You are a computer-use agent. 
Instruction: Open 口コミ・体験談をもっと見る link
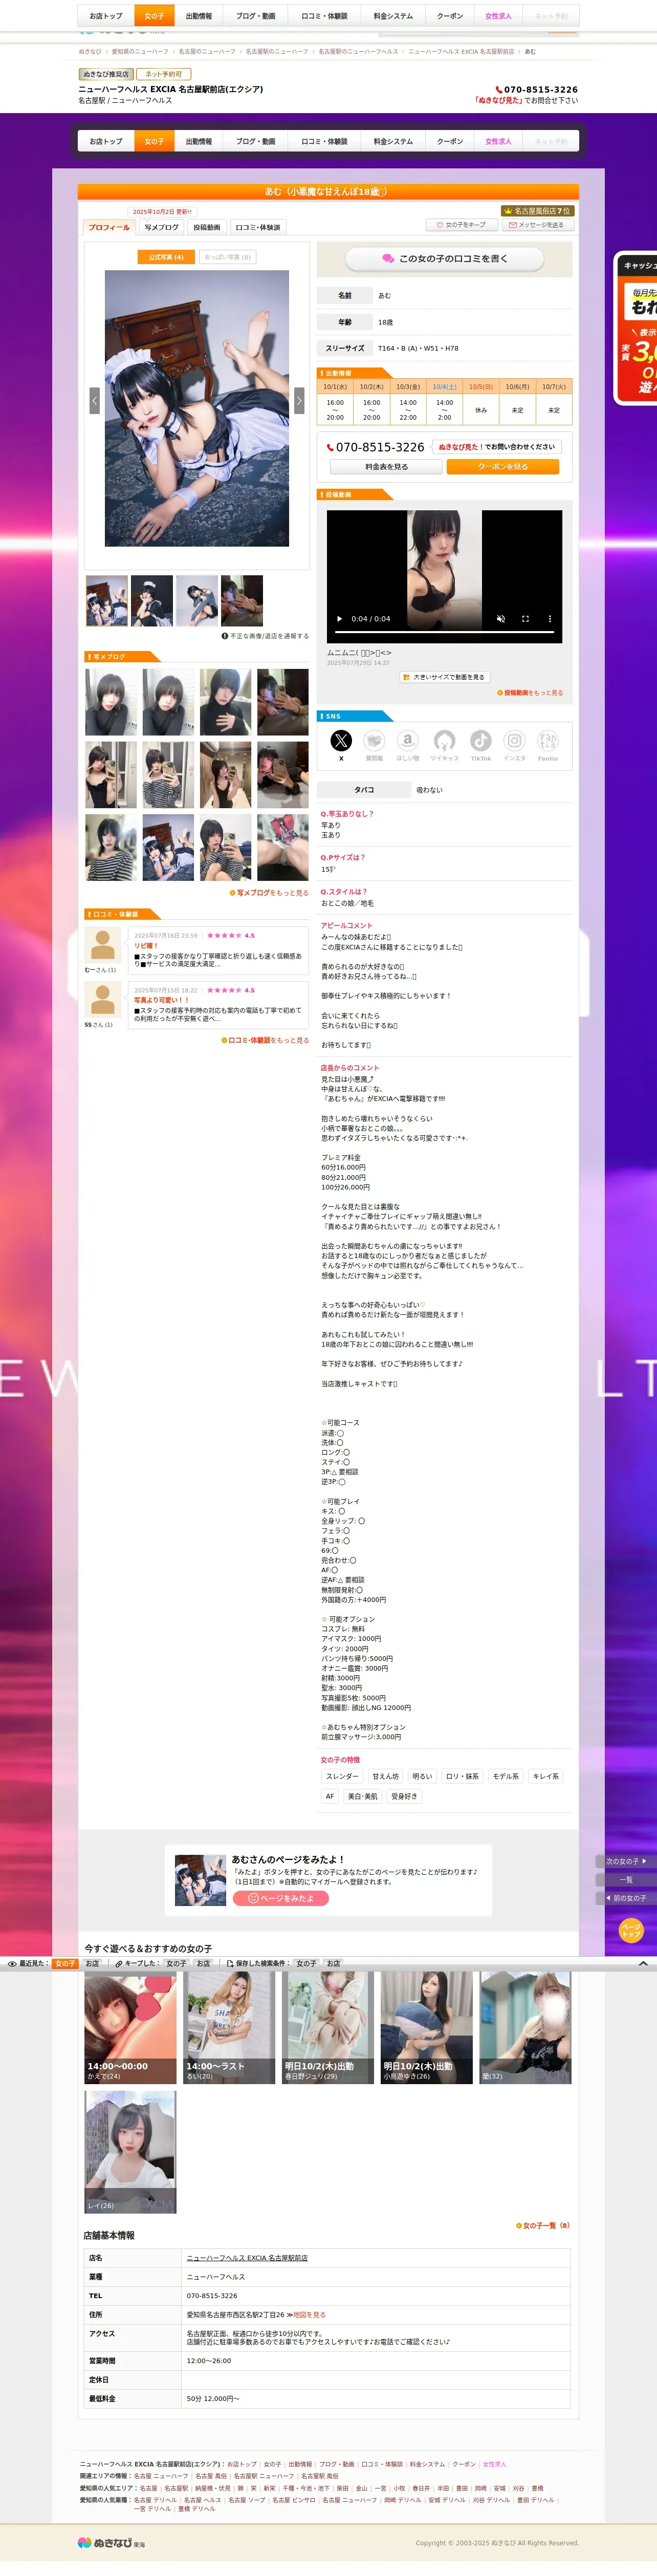coord(265,1040)
